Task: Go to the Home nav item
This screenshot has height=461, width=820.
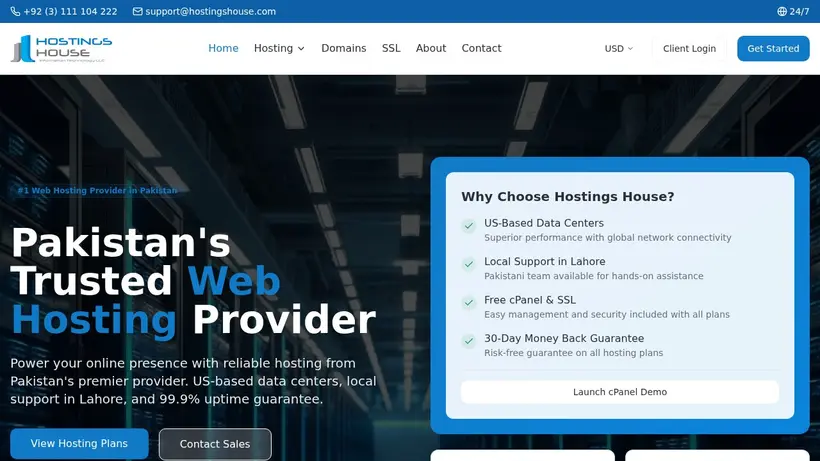Action: click(x=223, y=48)
